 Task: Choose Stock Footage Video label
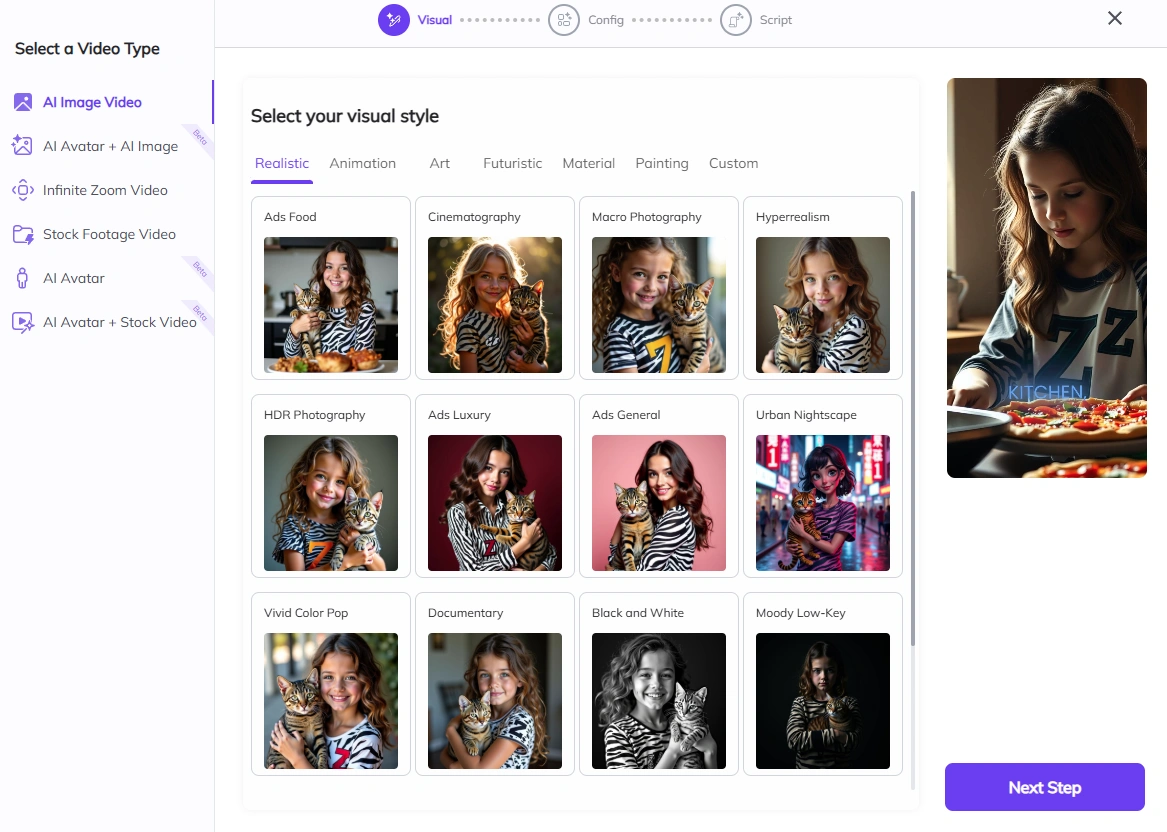tap(109, 234)
